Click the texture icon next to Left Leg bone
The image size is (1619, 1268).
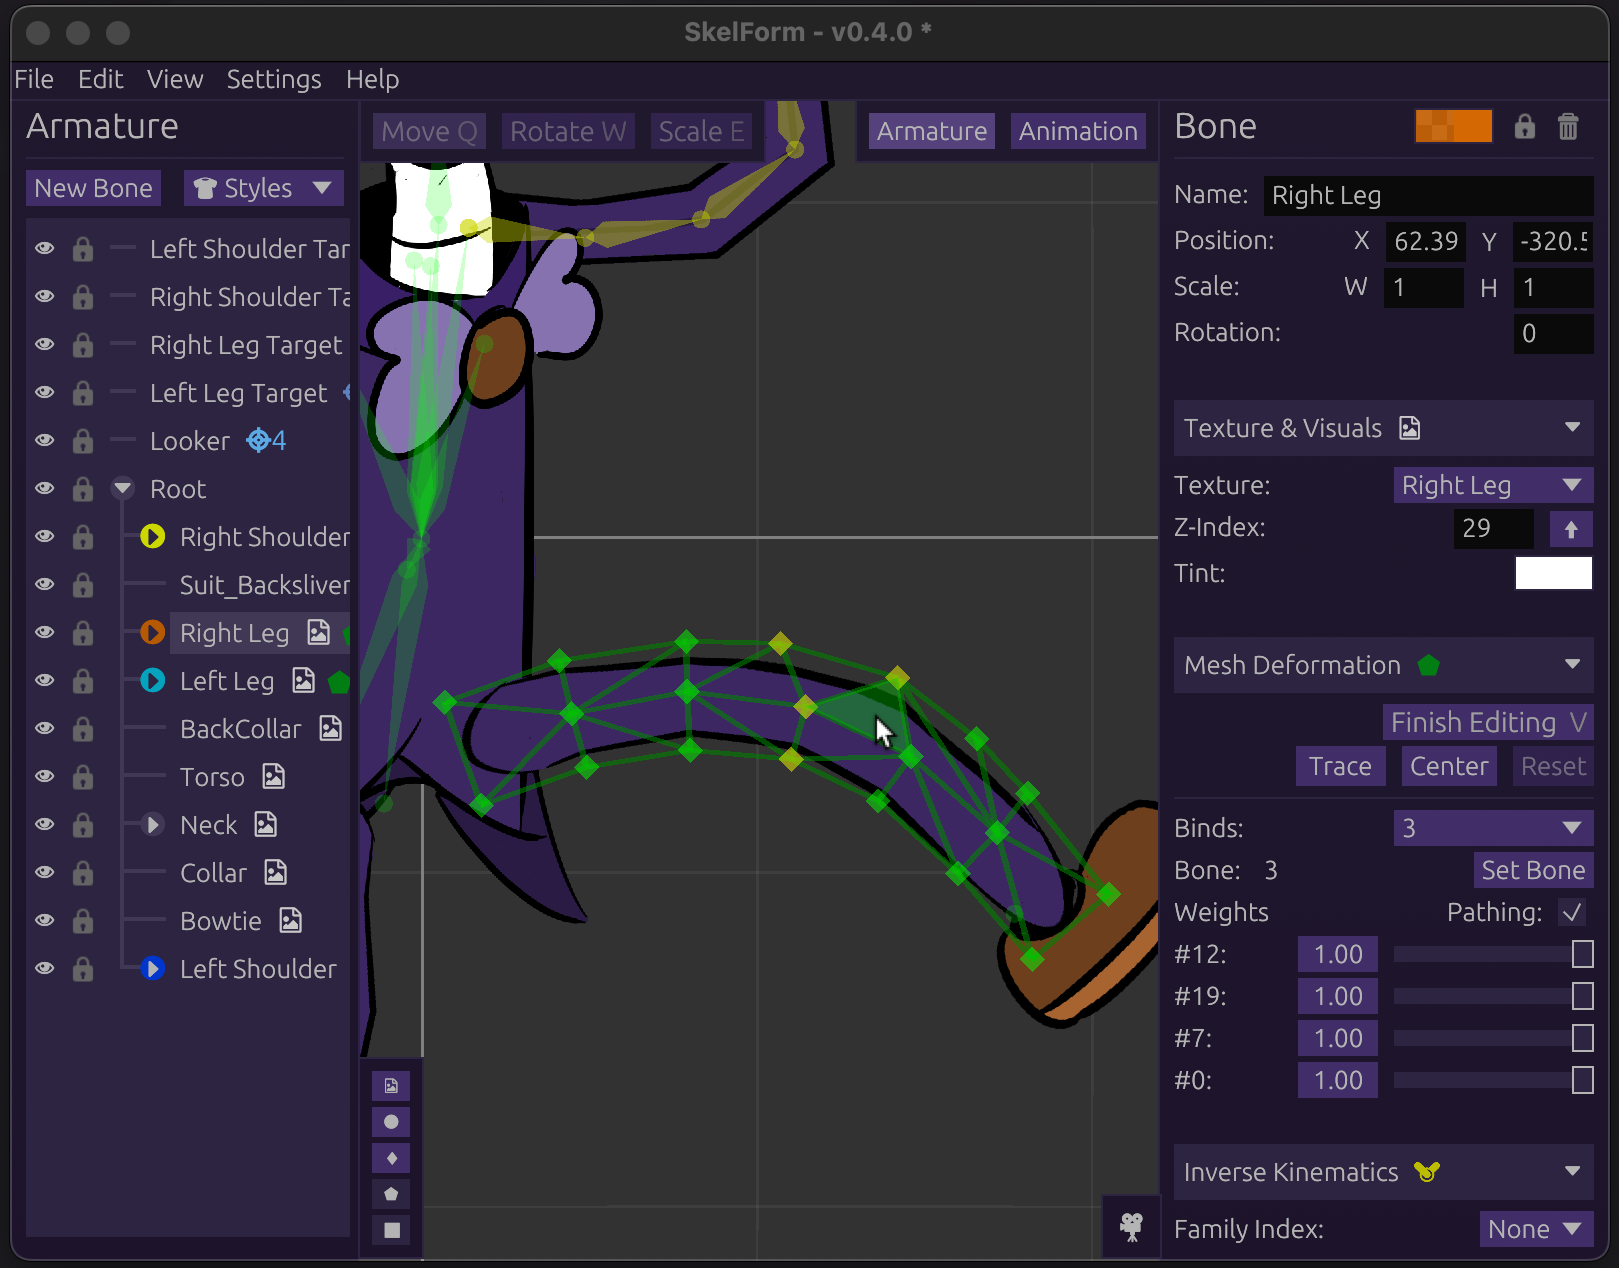[303, 680]
